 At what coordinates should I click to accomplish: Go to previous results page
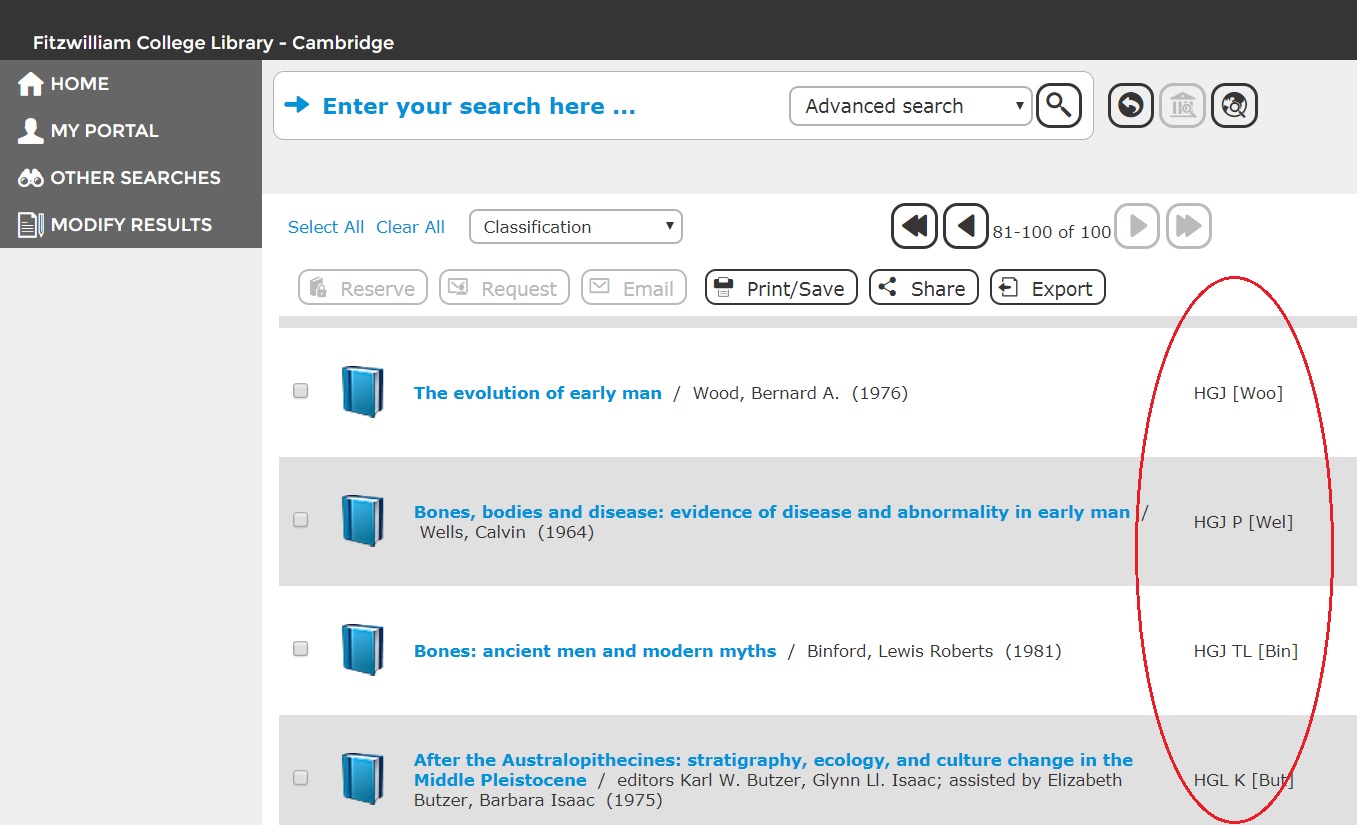point(966,226)
